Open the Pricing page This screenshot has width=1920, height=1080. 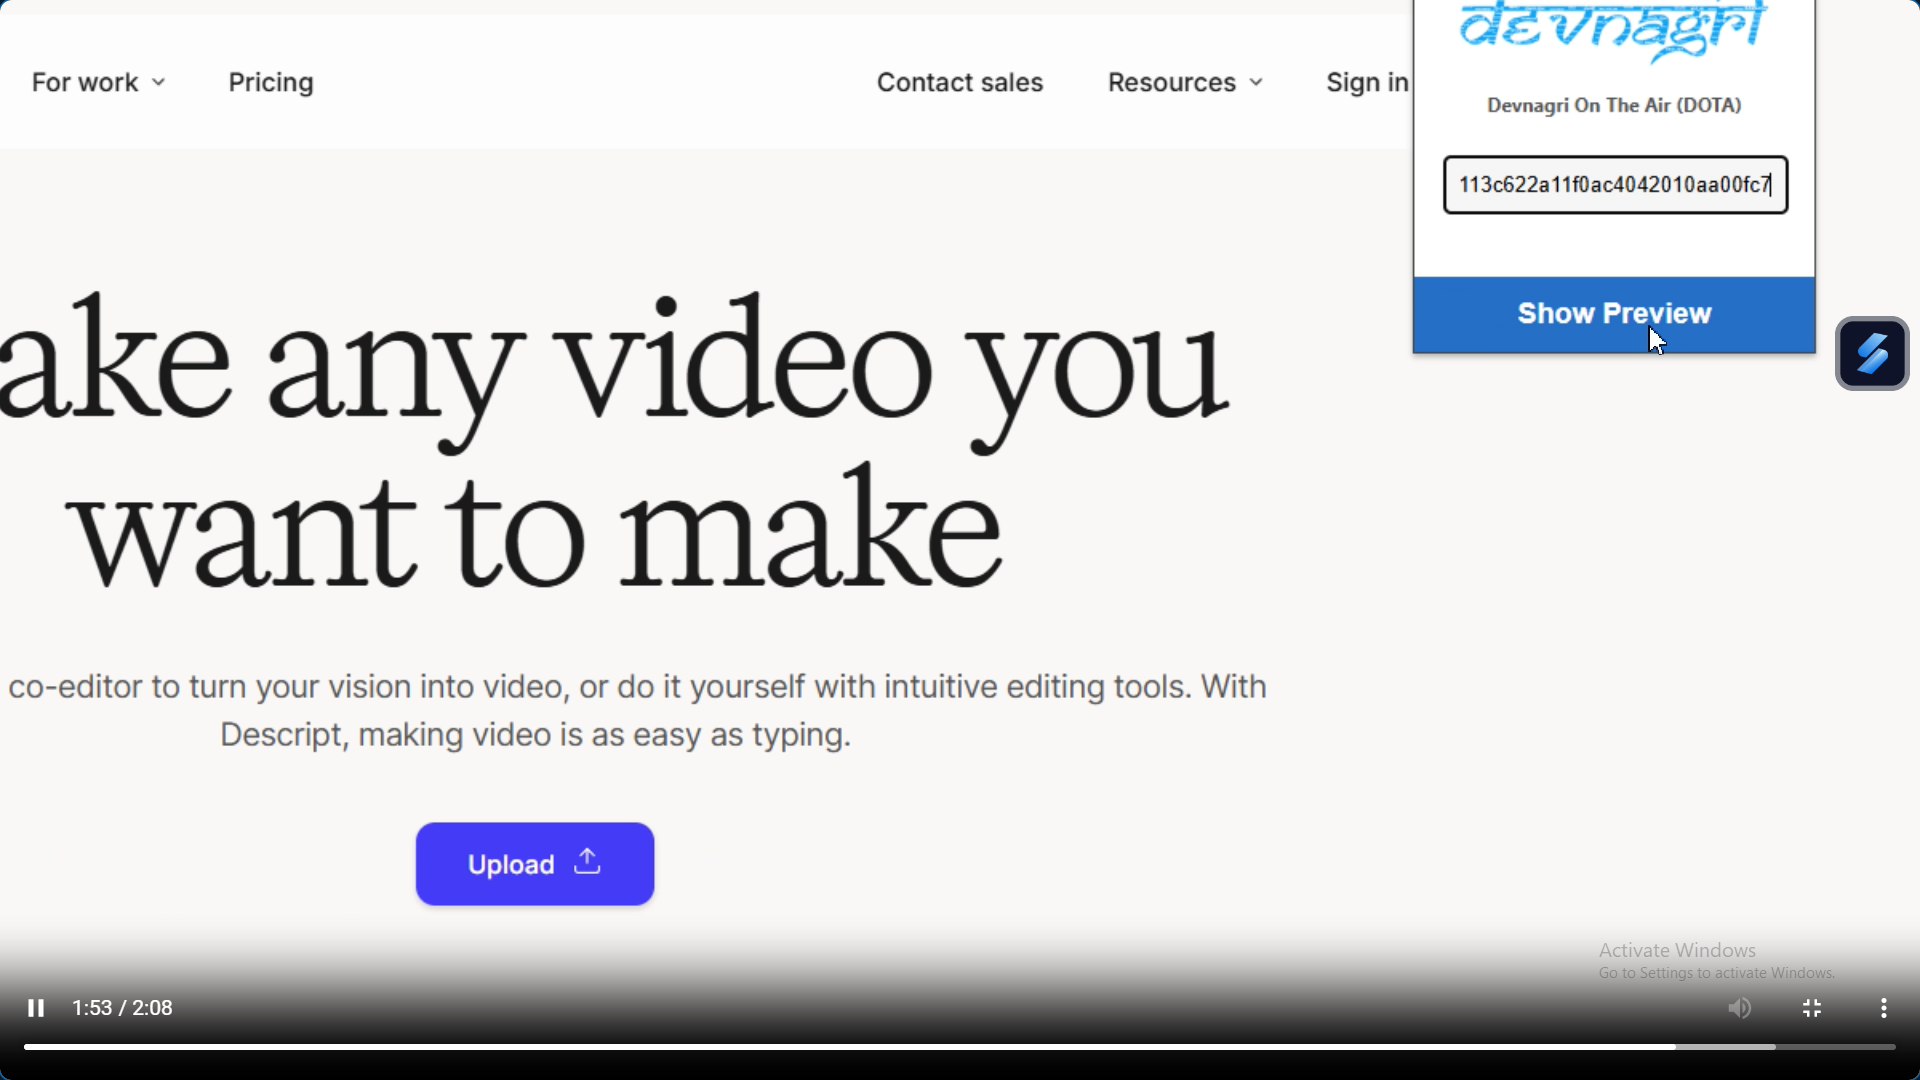[x=271, y=82]
